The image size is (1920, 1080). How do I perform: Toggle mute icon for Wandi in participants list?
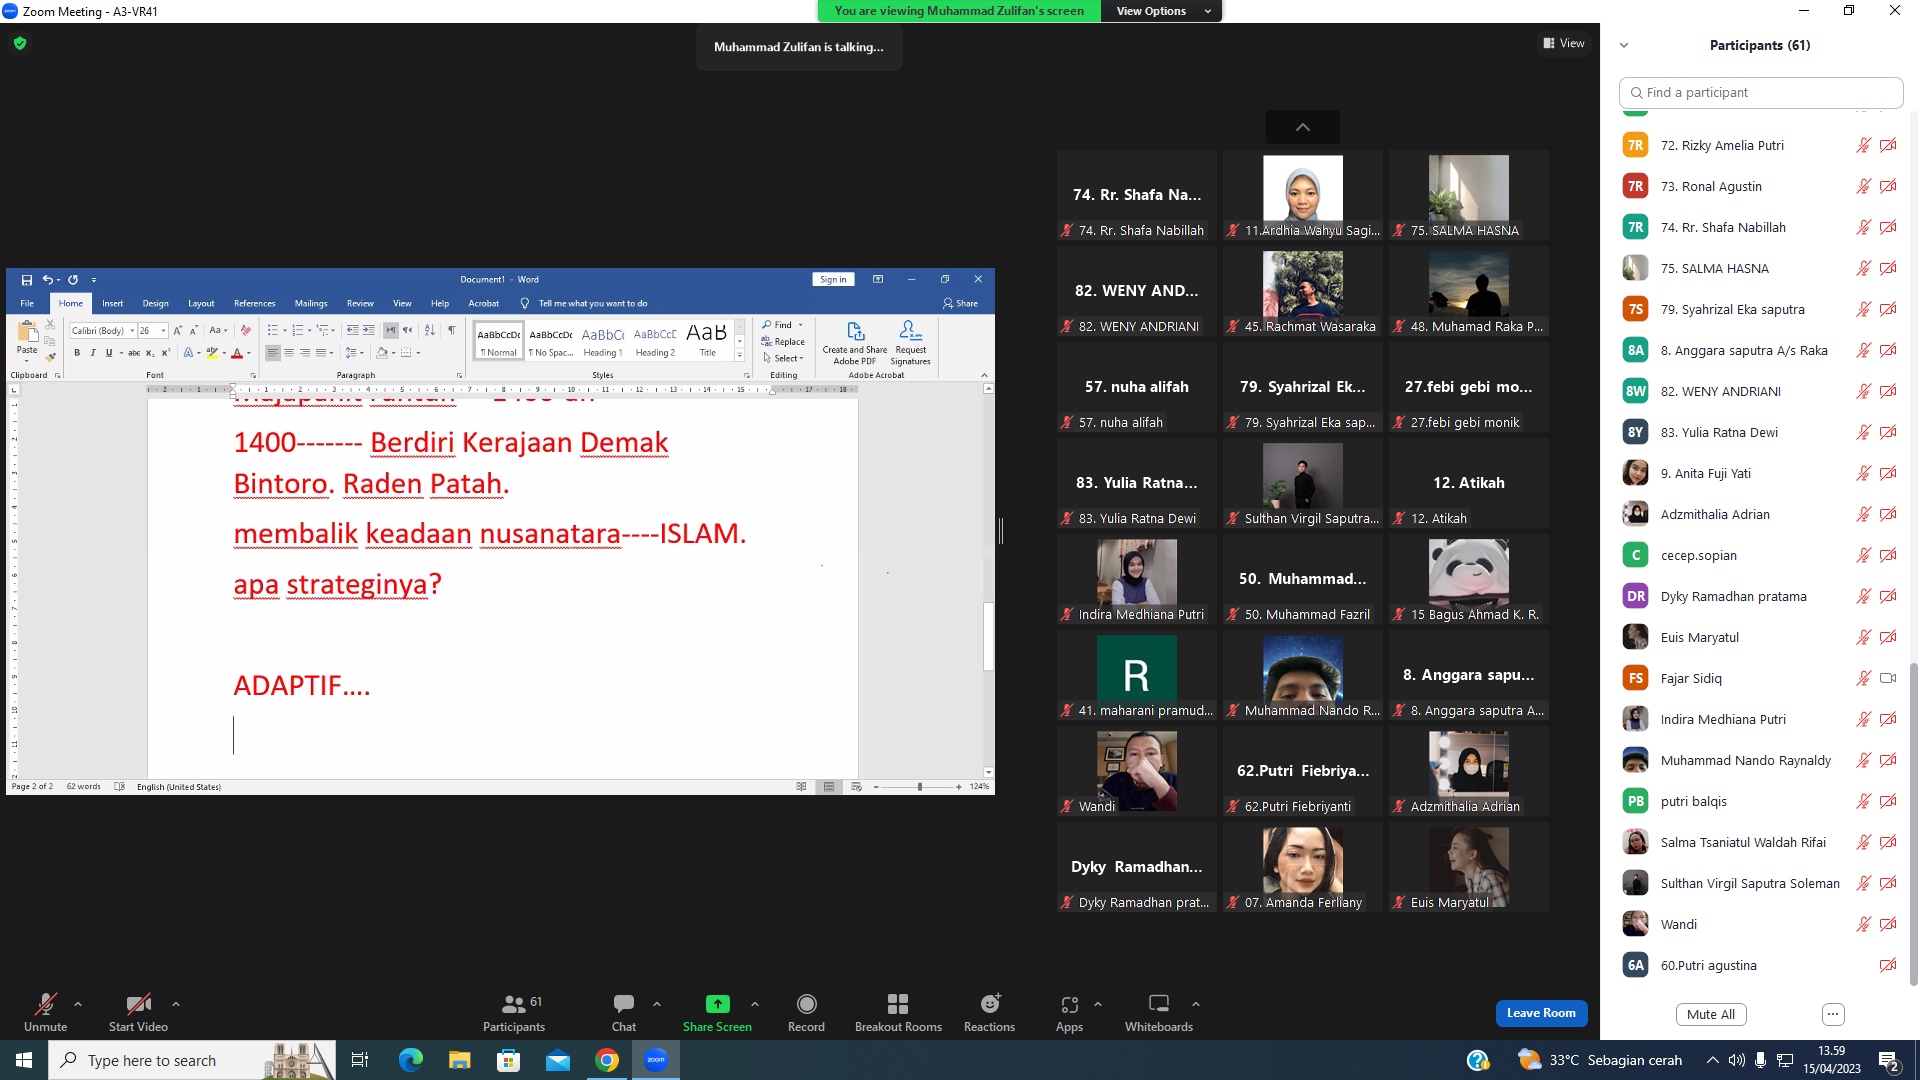click(1863, 924)
